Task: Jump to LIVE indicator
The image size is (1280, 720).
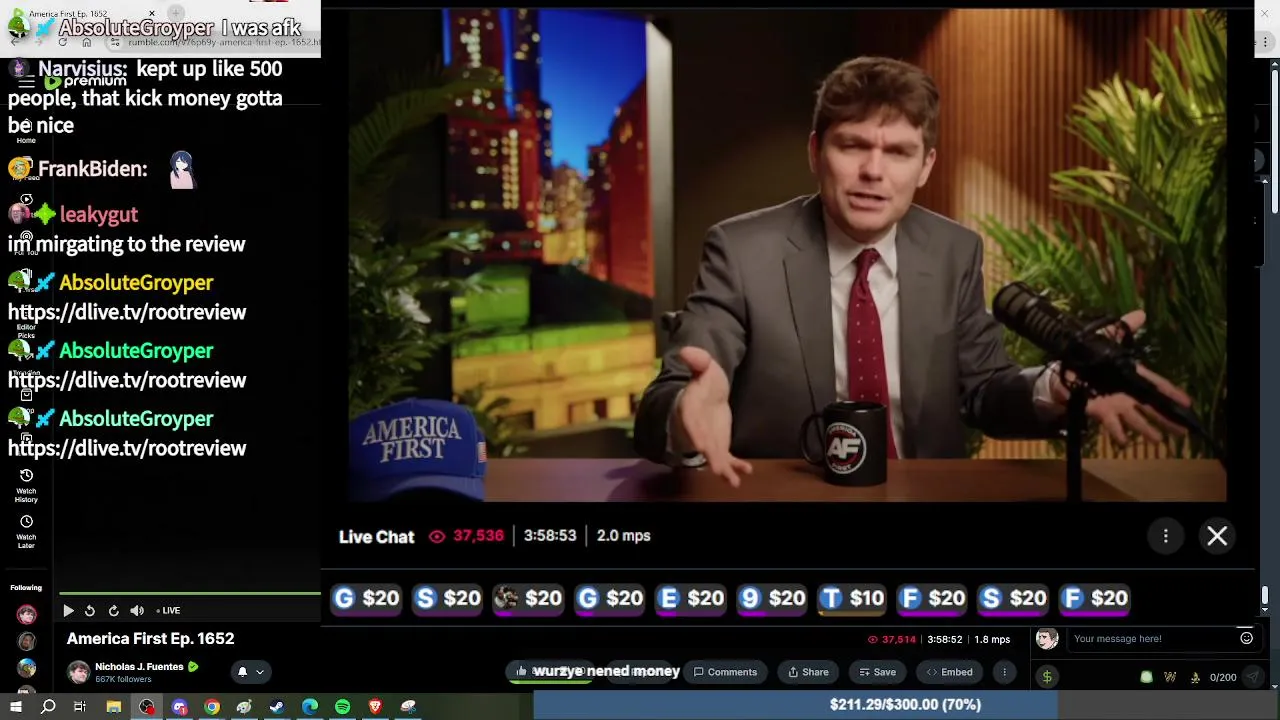Action: 168,611
